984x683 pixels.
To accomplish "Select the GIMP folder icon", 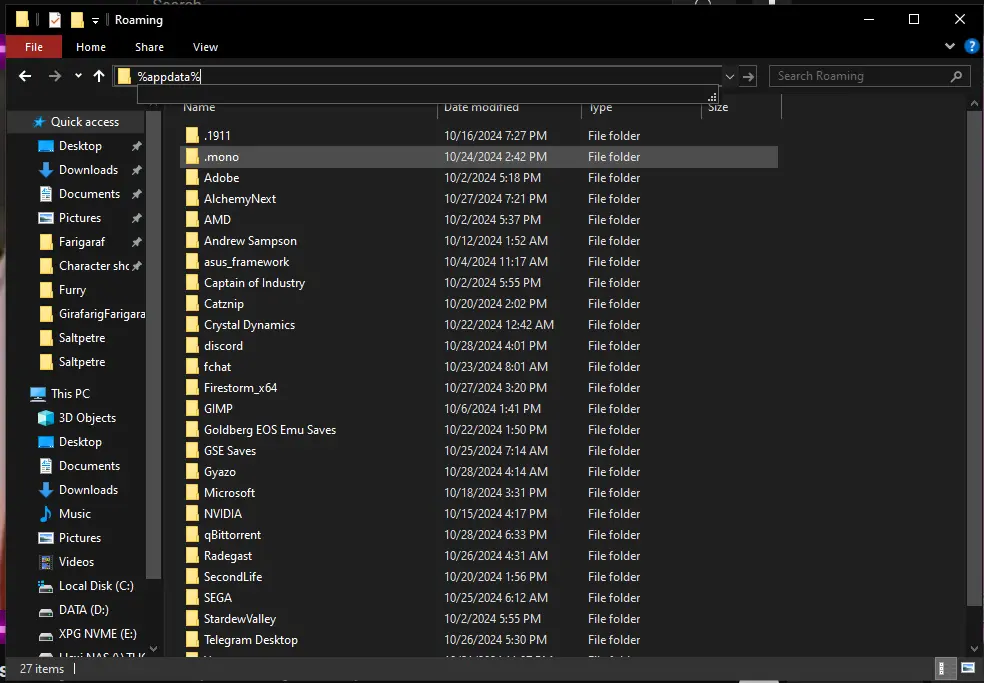I will pyautogui.click(x=192, y=409).
